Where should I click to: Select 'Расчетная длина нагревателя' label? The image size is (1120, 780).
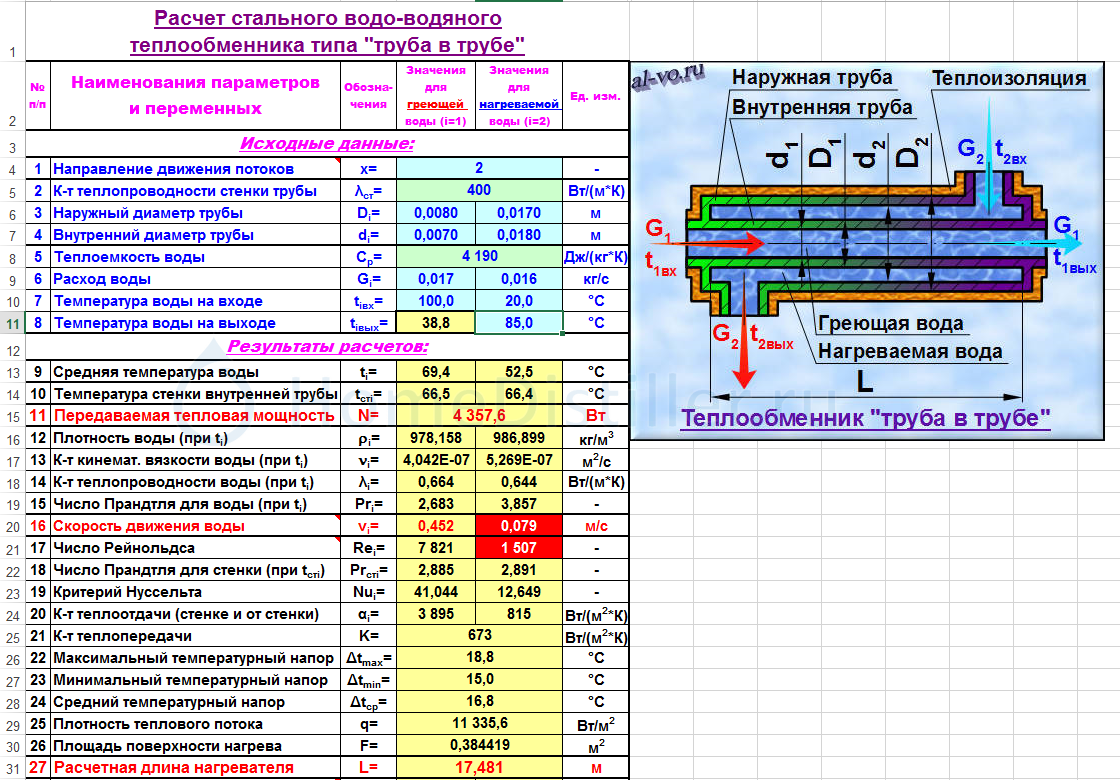174,768
